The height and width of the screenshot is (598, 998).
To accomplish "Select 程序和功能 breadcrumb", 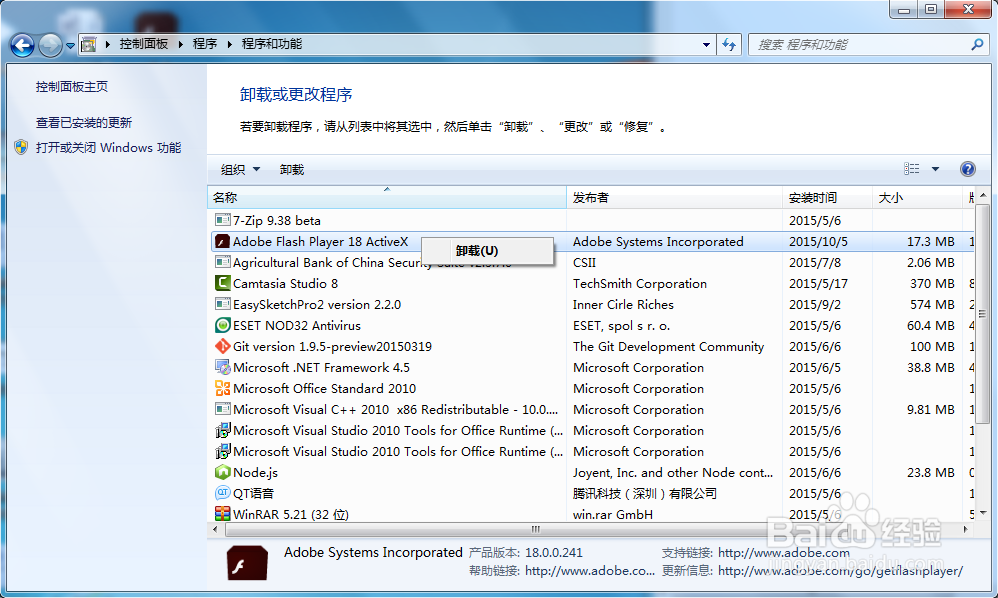I will [x=272, y=44].
